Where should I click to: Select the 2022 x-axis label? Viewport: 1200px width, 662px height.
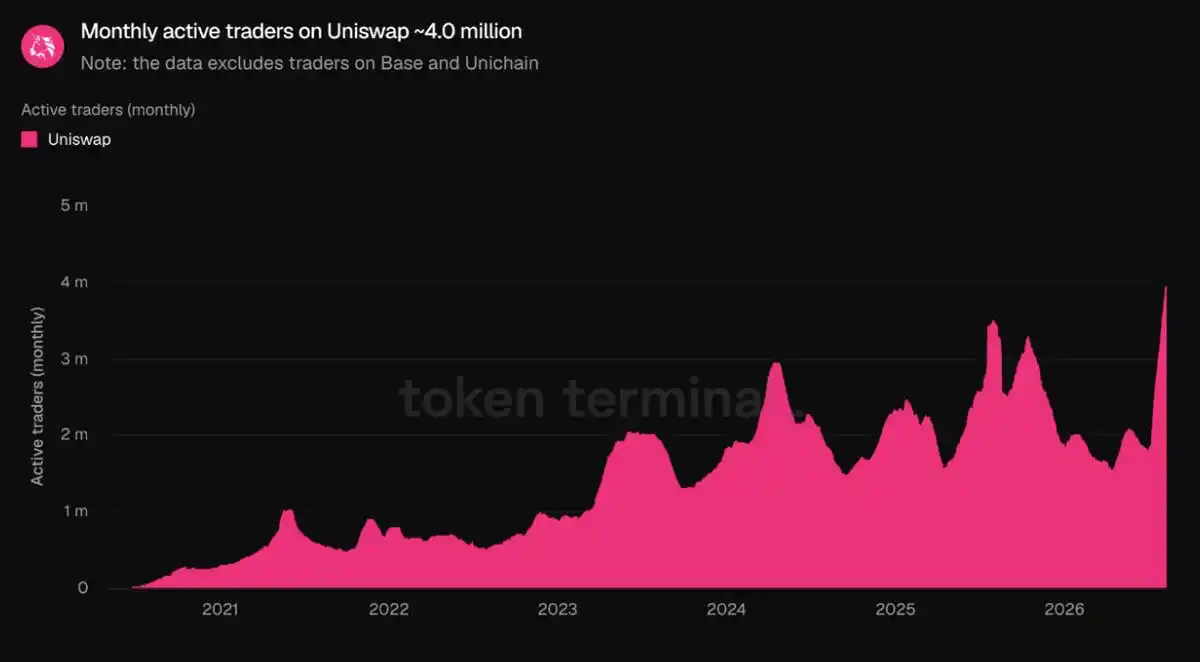point(389,609)
